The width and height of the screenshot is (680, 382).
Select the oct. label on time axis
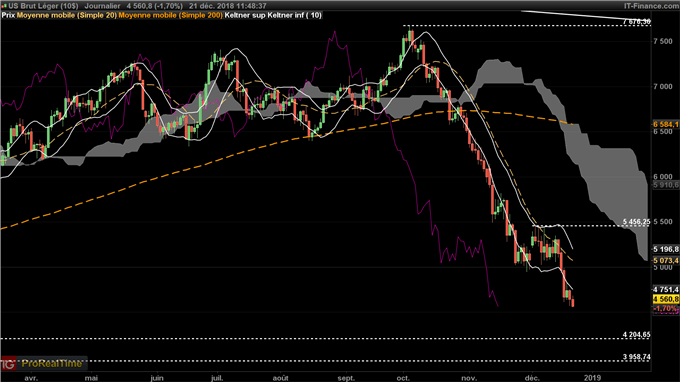click(403, 378)
